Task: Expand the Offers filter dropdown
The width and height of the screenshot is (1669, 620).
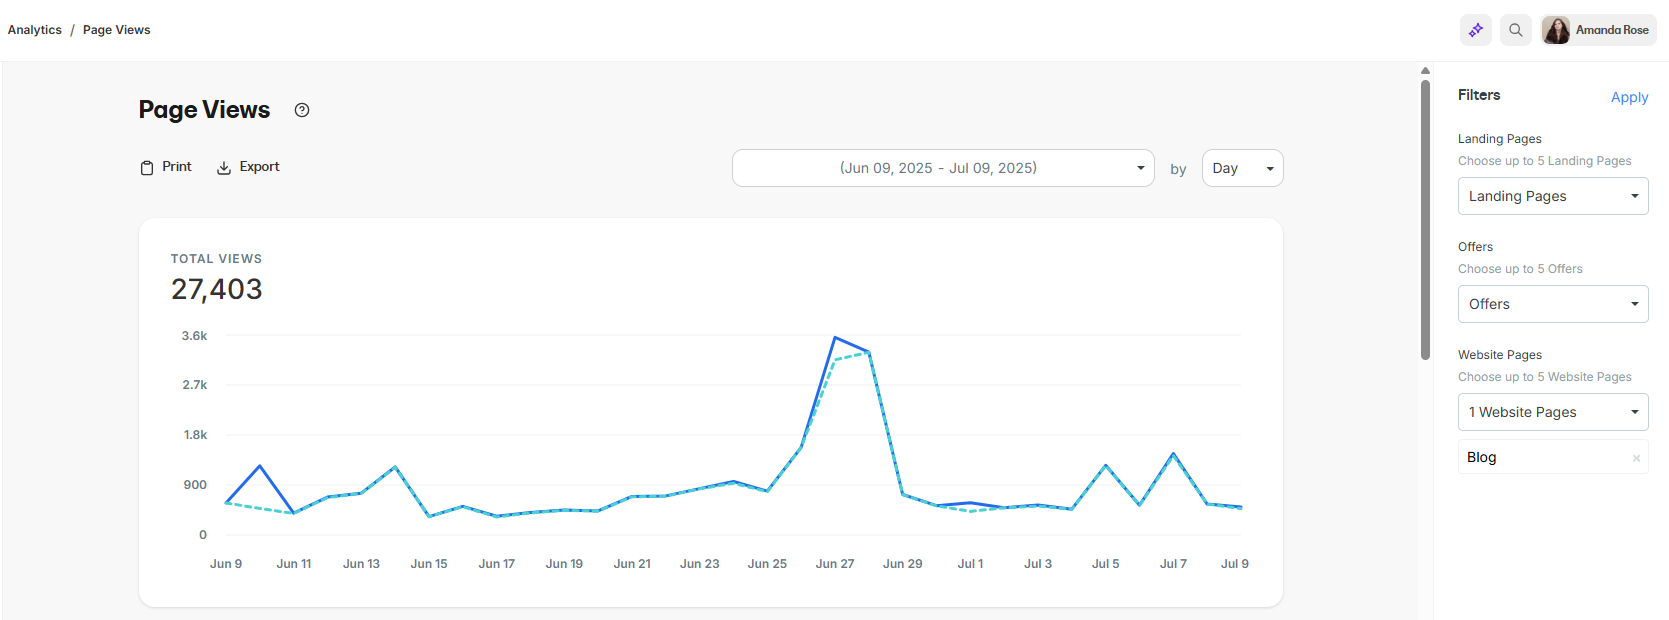Action: coord(1553,304)
